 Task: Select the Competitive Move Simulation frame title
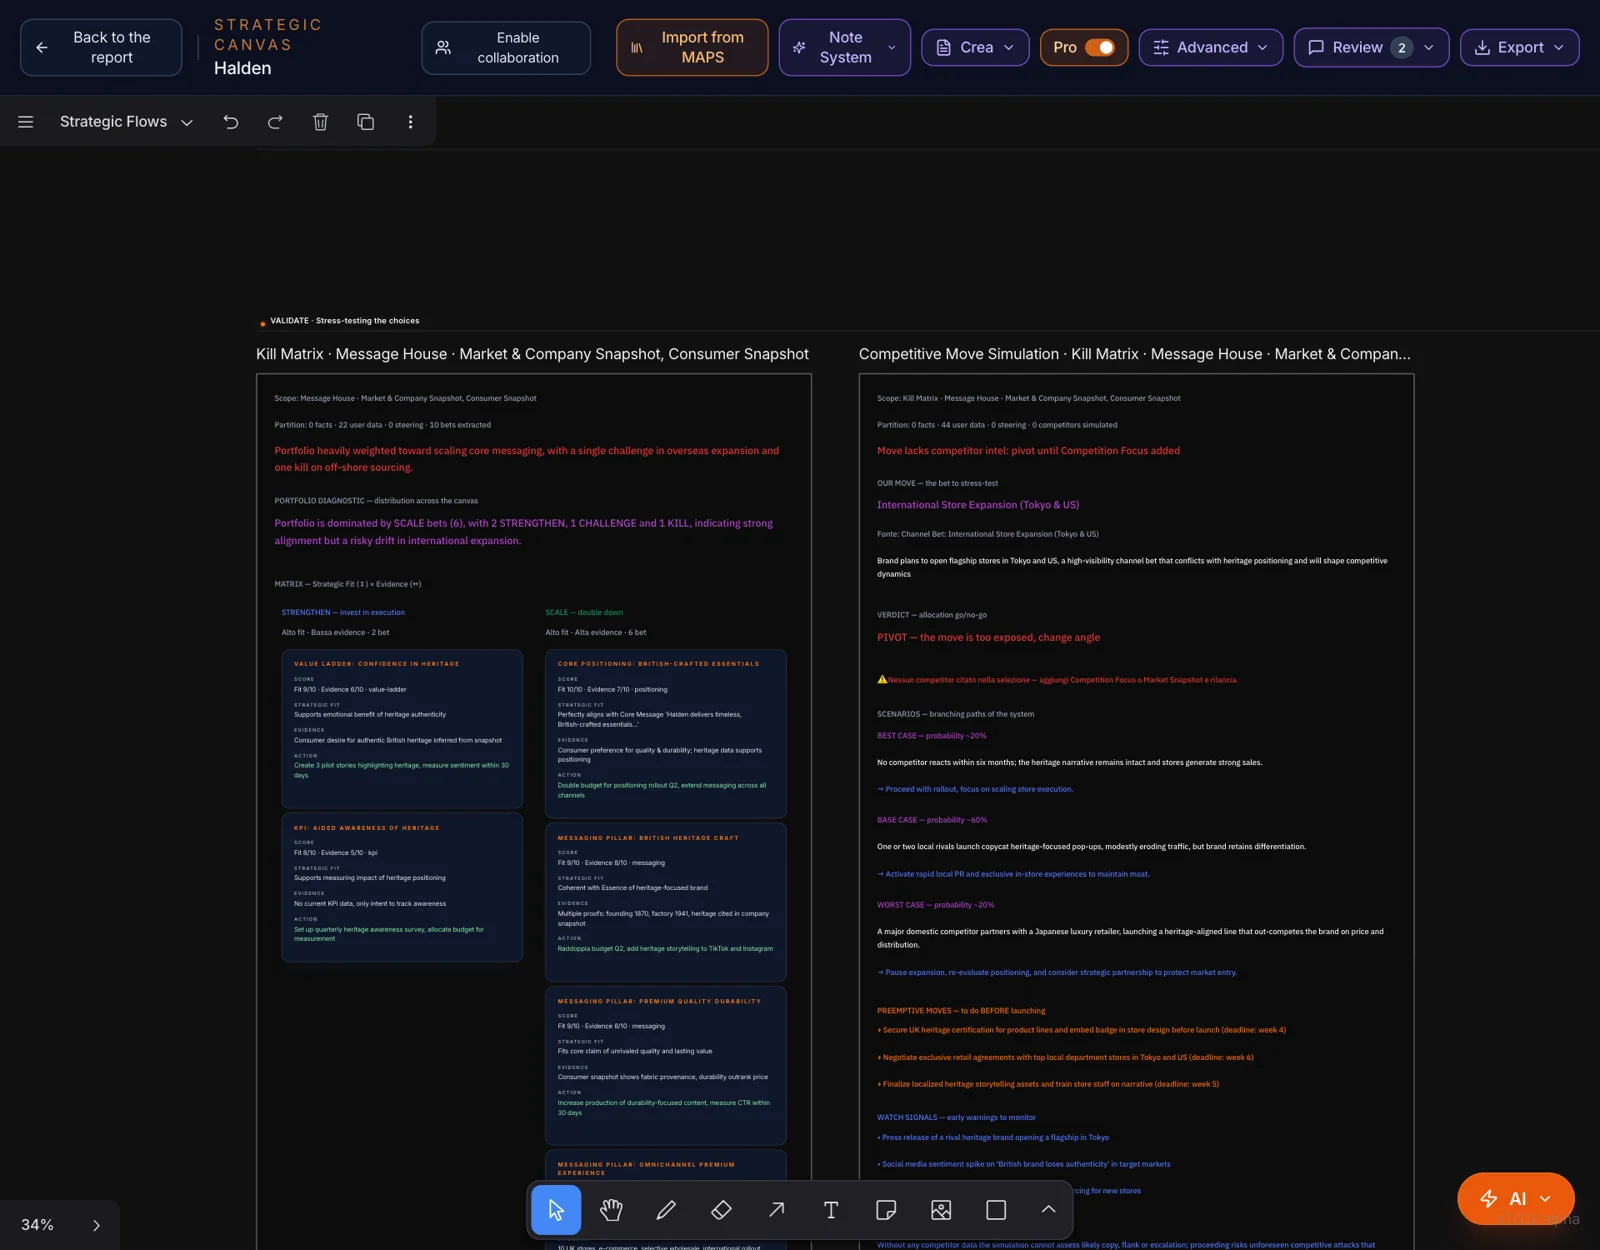tap(1135, 354)
